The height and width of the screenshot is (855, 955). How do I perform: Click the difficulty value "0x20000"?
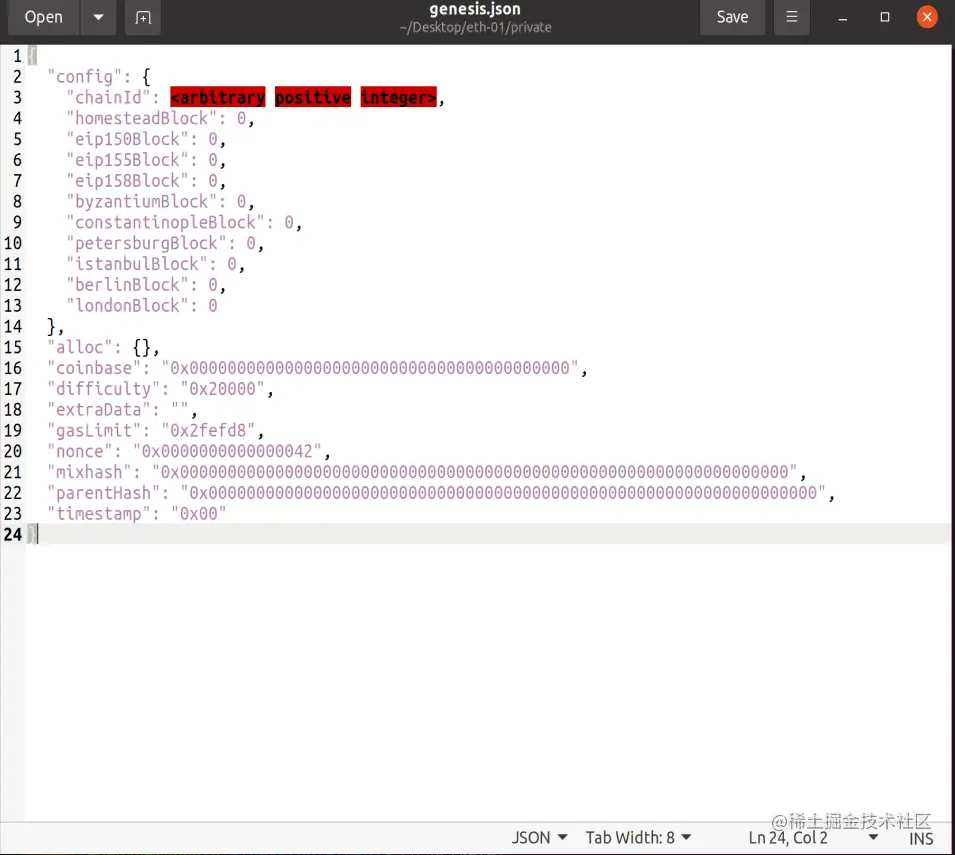(x=222, y=389)
